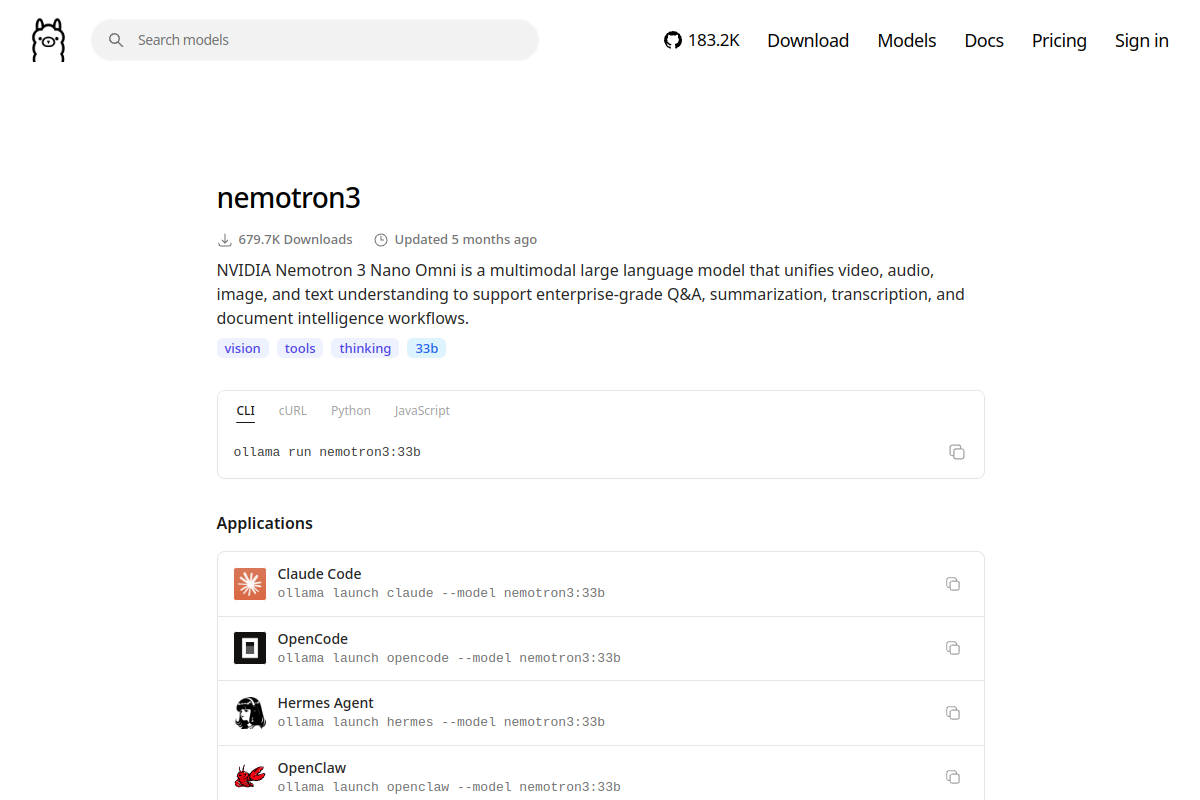
Task: Click the OpenCode app icon
Action: pyautogui.click(x=250, y=648)
